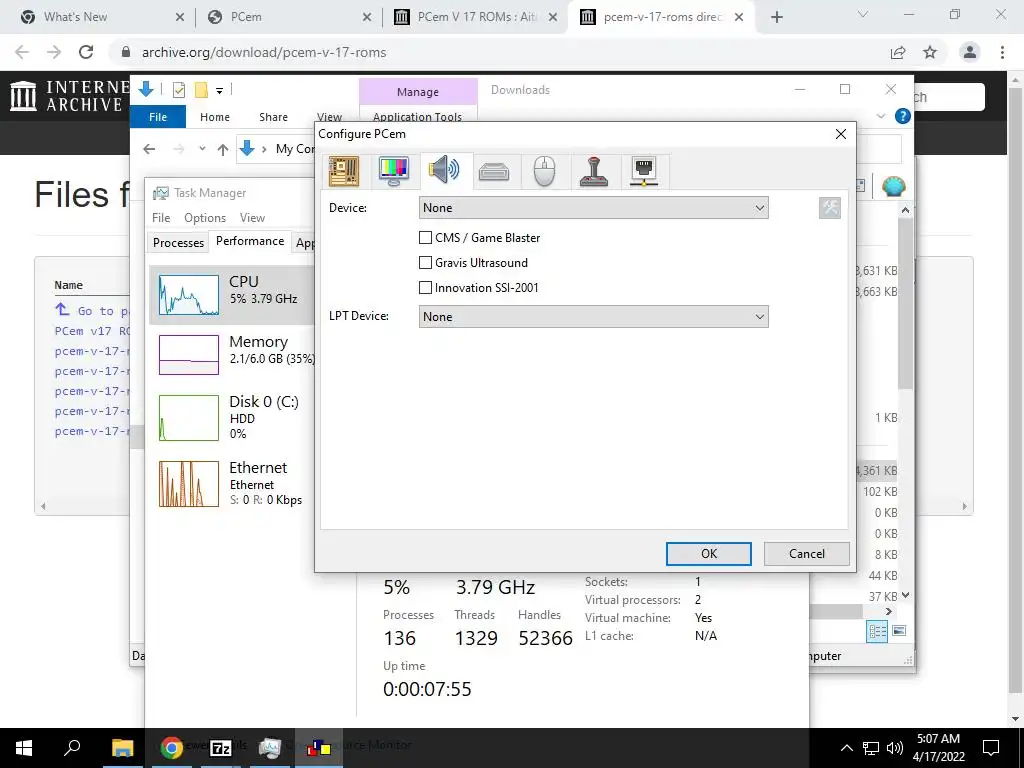Open notification center icon
This screenshot has width=1024, height=768.
pyautogui.click(x=991, y=748)
